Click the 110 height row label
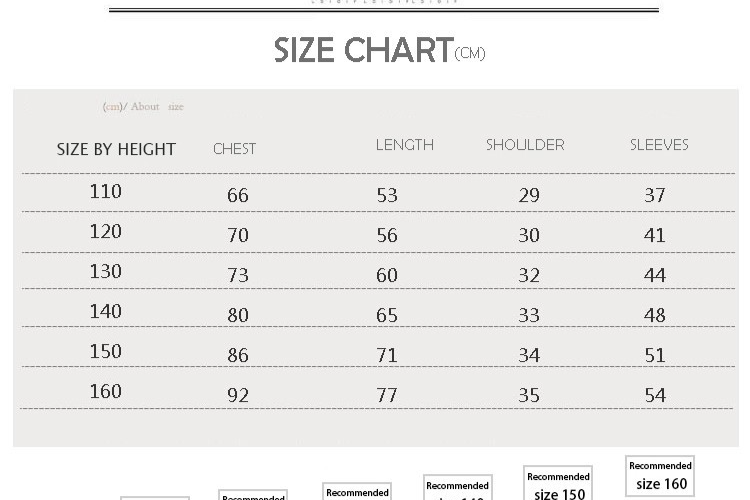750x500 pixels. pyautogui.click(x=105, y=191)
